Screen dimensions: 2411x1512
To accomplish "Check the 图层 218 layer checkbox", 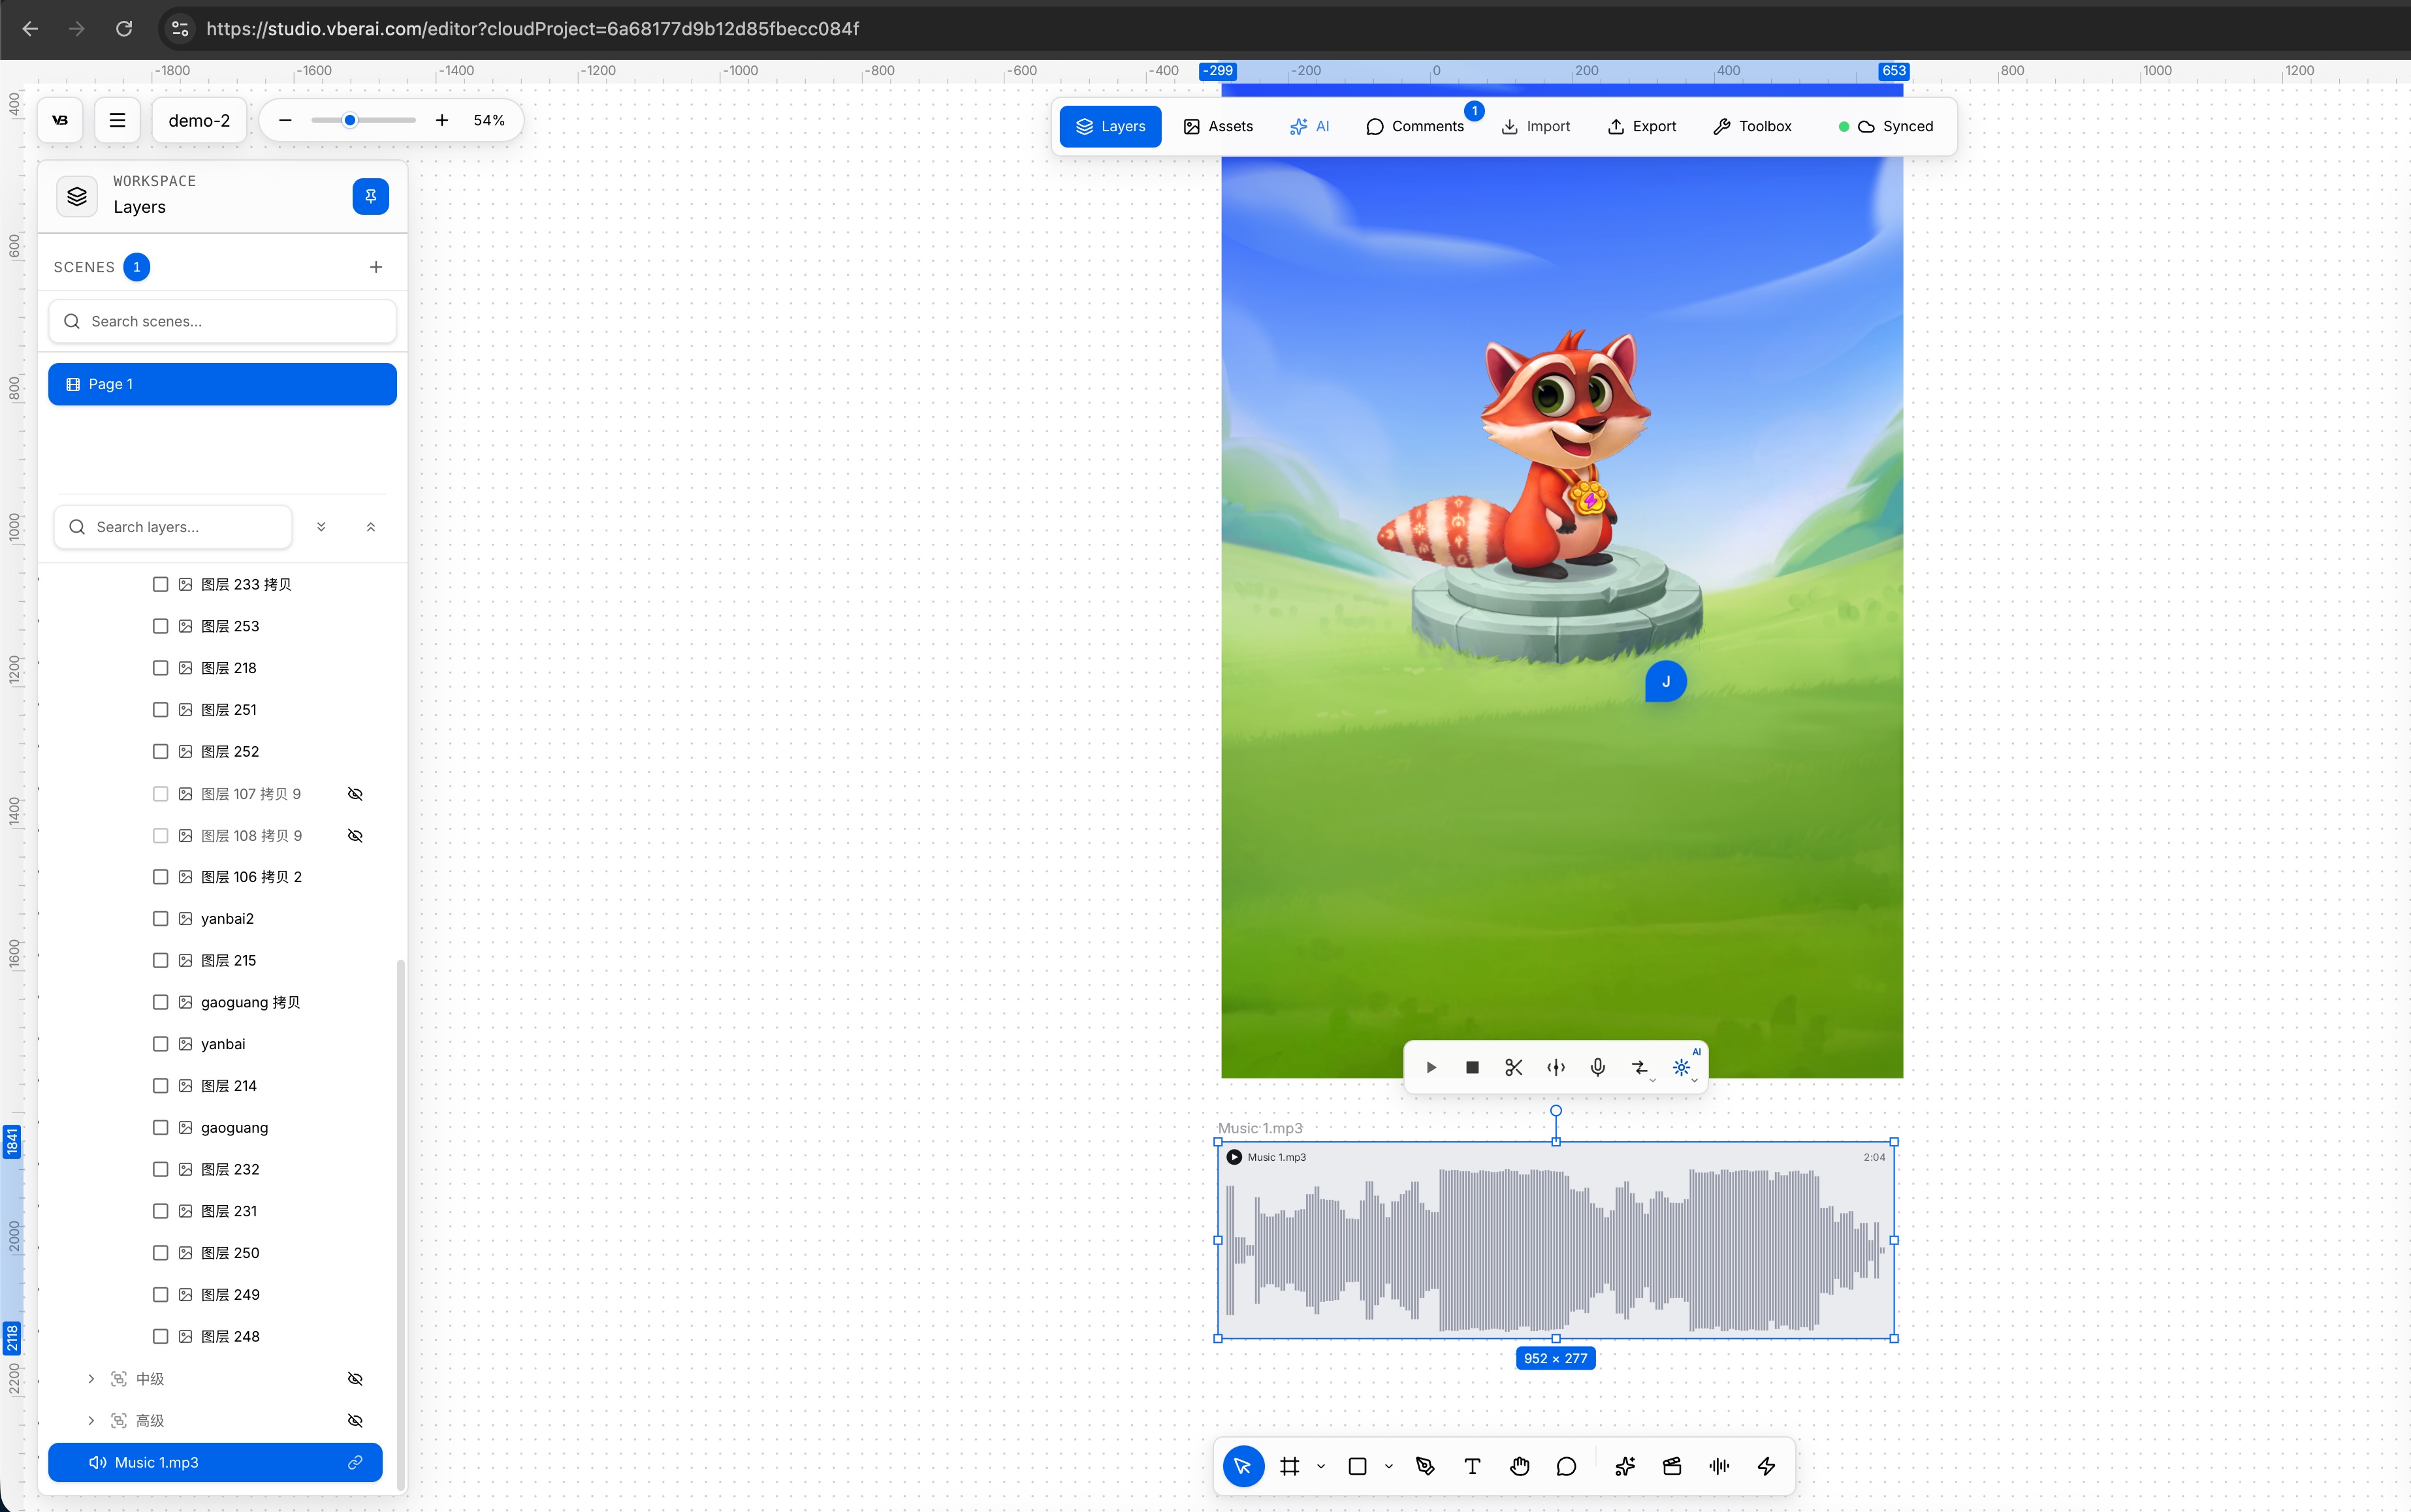I will pyautogui.click(x=160, y=668).
